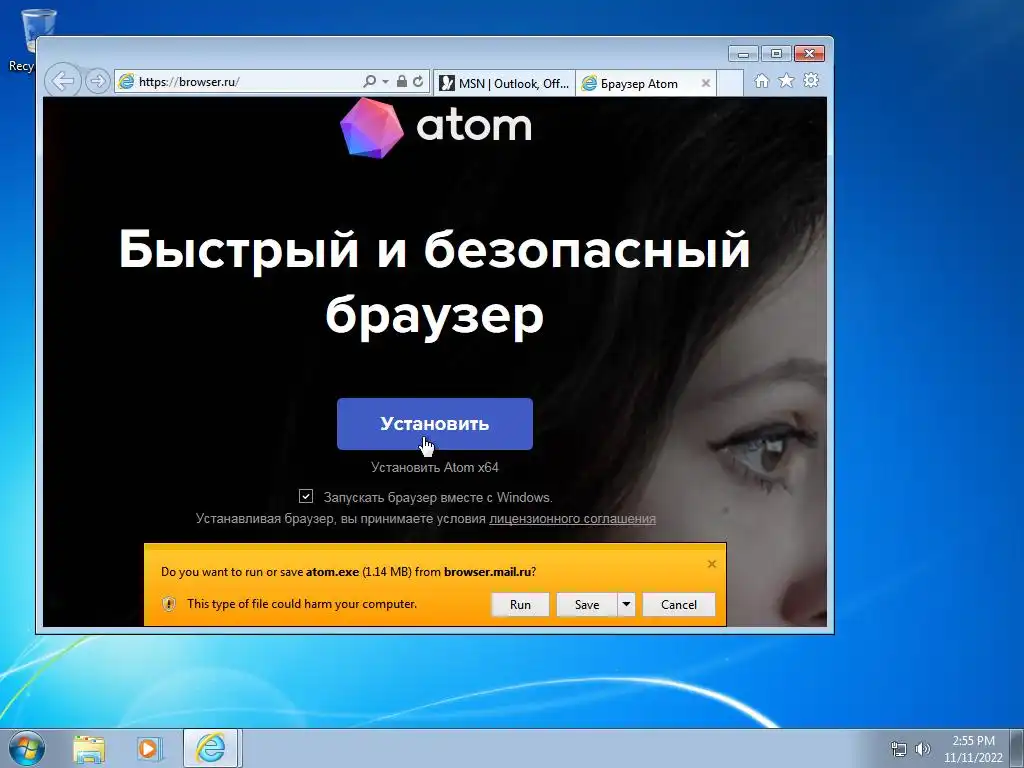Image resolution: width=1024 pixels, height=768 pixels.
Task: Maximize the Internet Explorer window
Action: pyautogui.click(x=776, y=54)
